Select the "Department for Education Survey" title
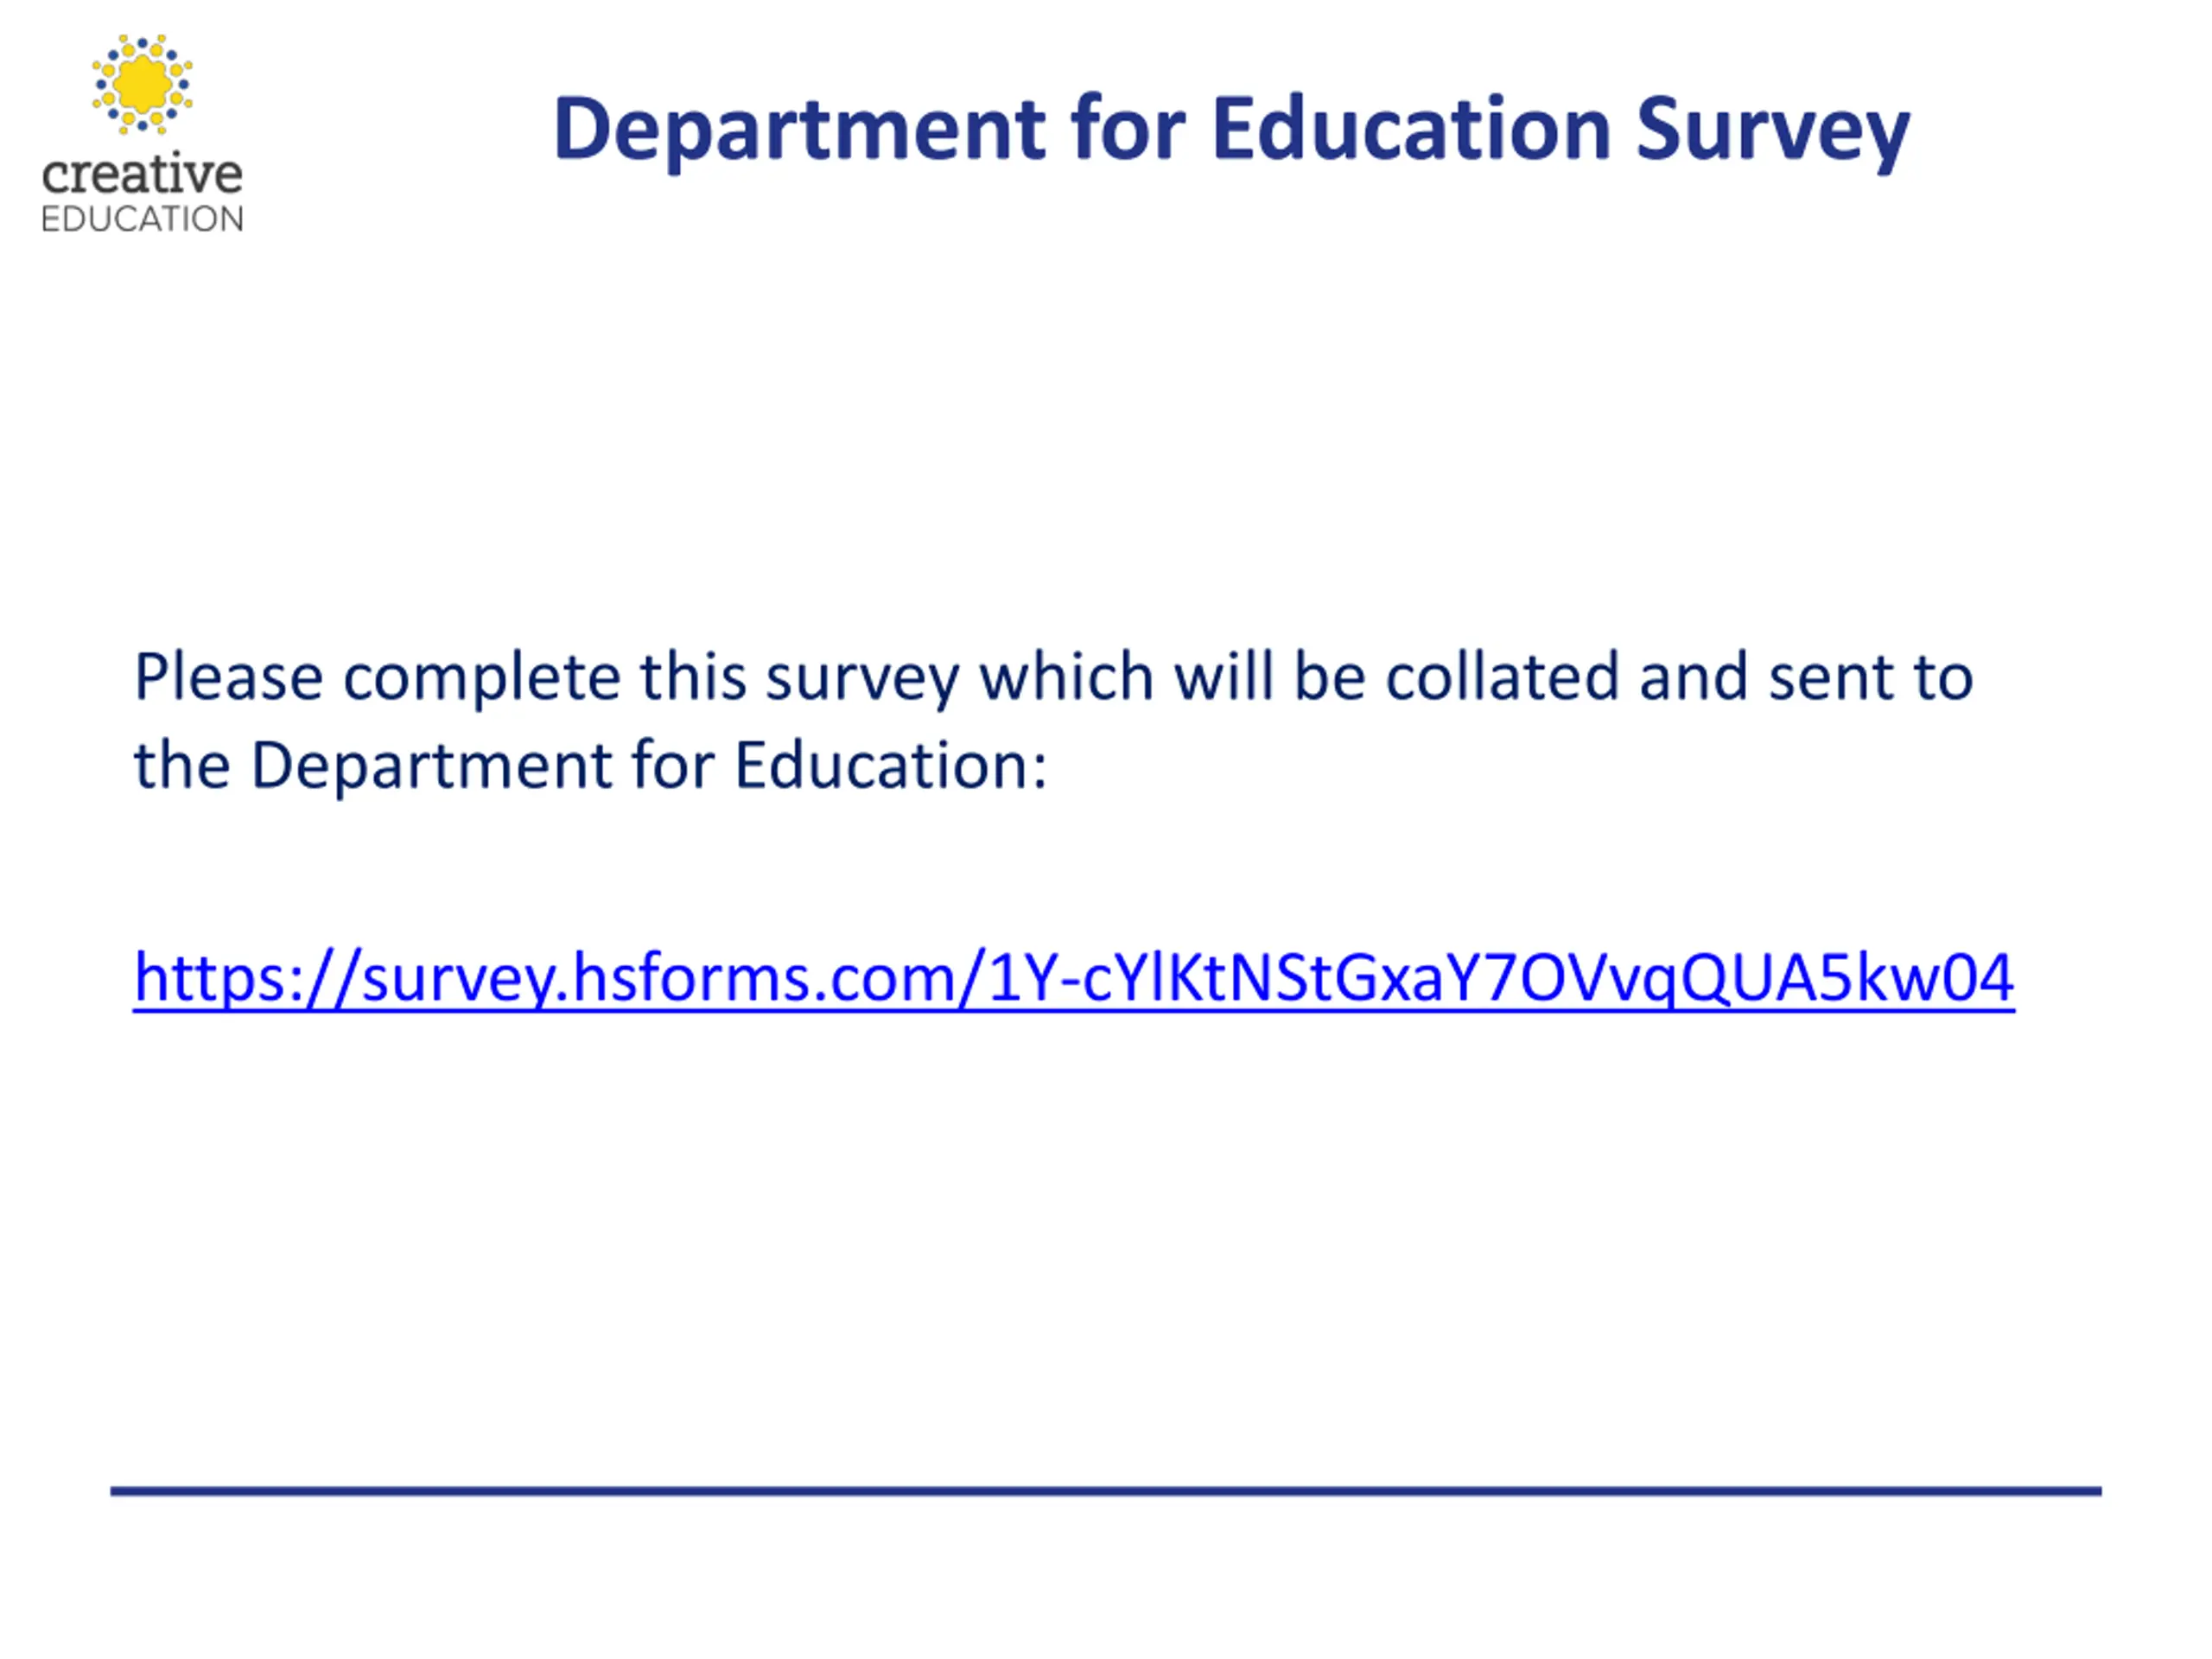The width and height of the screenshot is (2212, 1659). tap(1231, 130)
